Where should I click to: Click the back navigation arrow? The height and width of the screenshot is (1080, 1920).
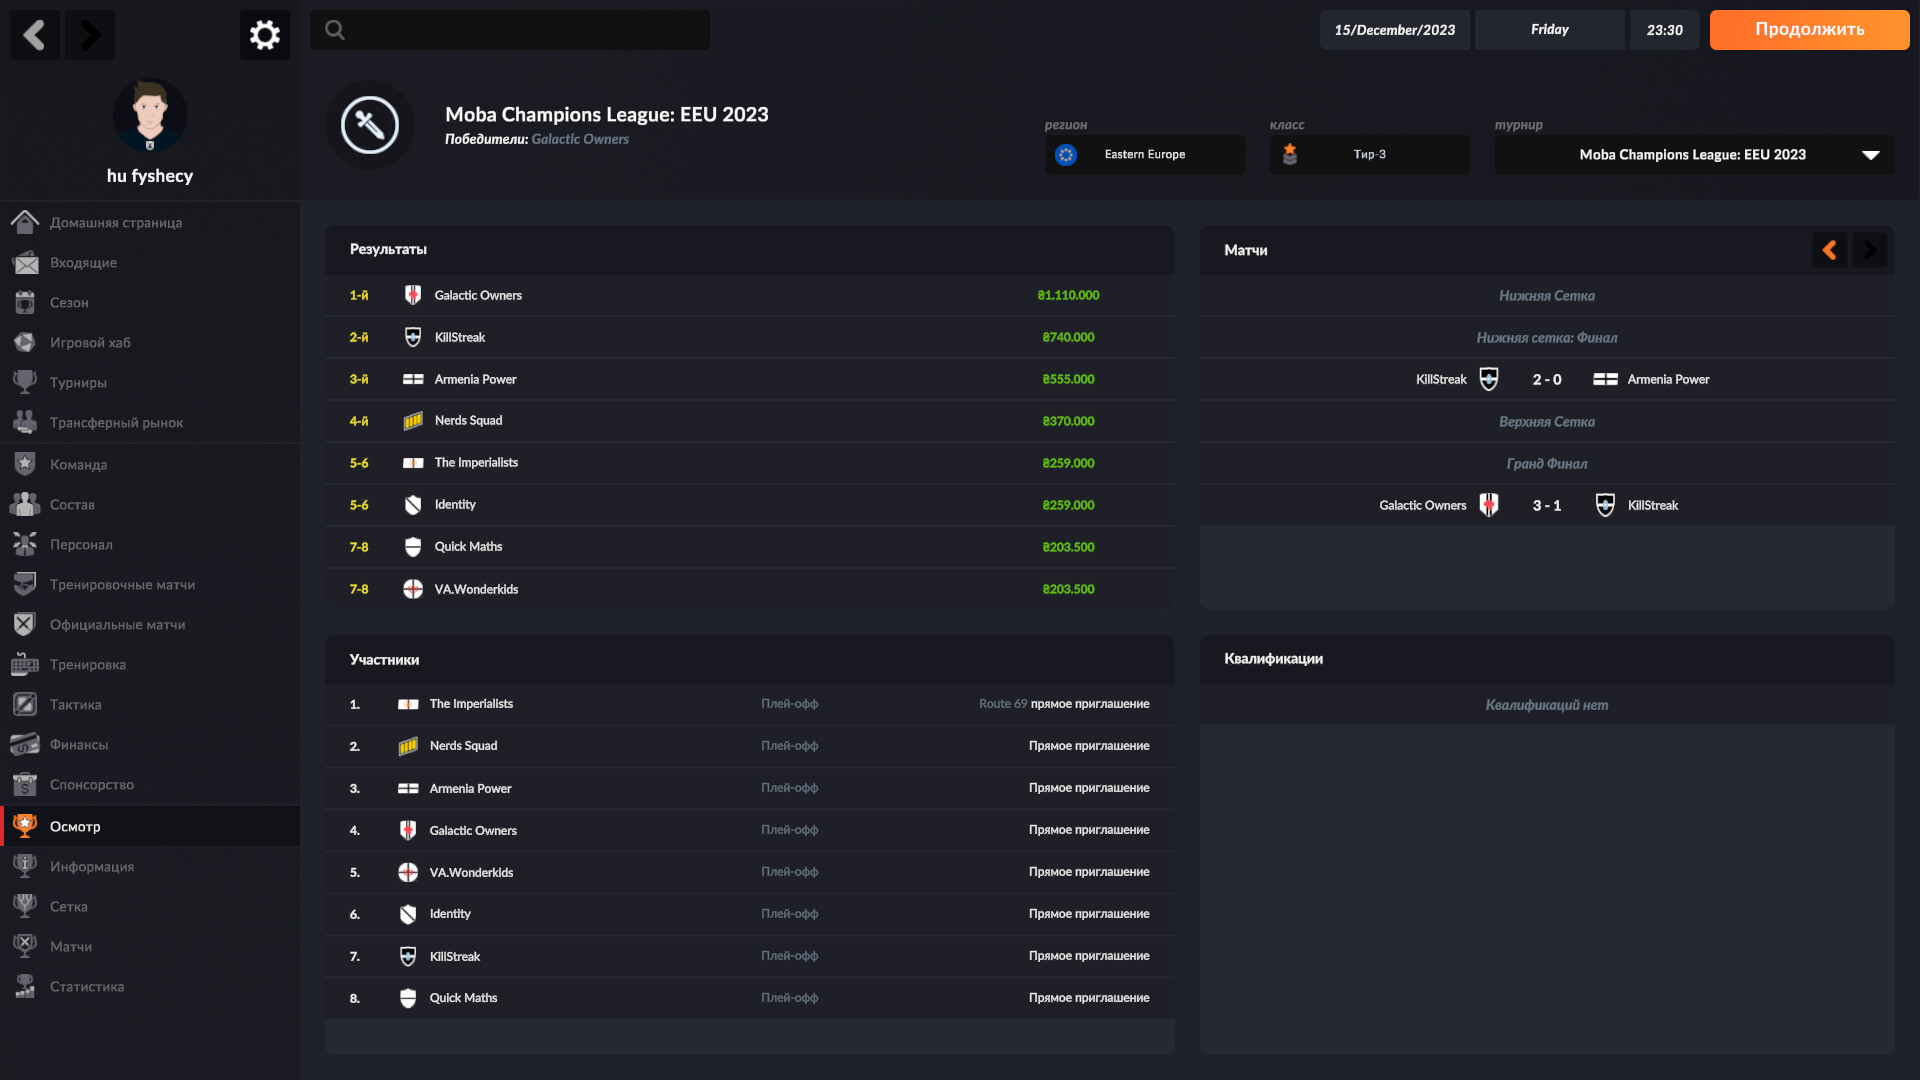(35, 35)
